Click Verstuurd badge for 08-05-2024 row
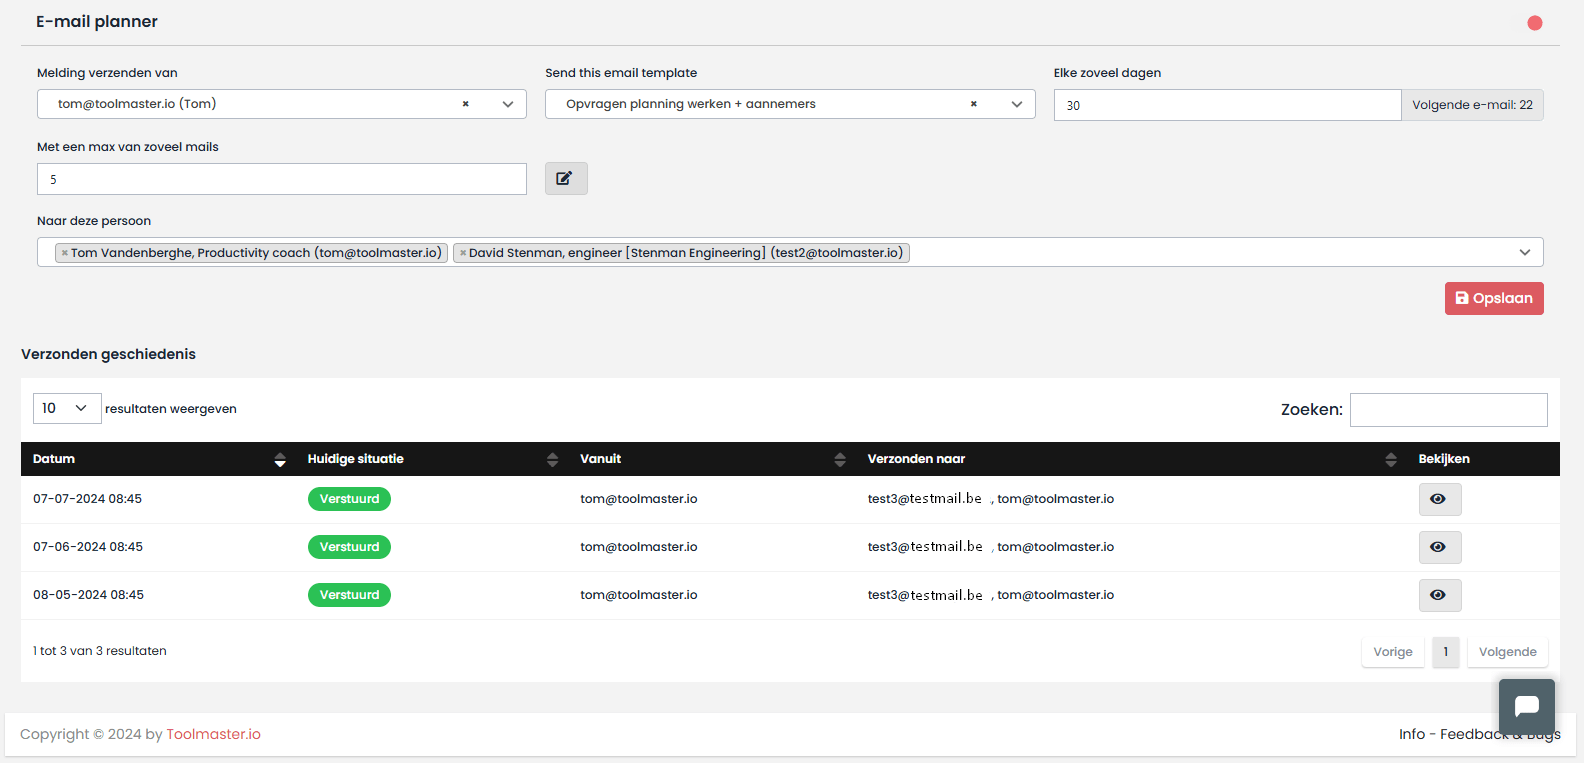 coord(349,595)
